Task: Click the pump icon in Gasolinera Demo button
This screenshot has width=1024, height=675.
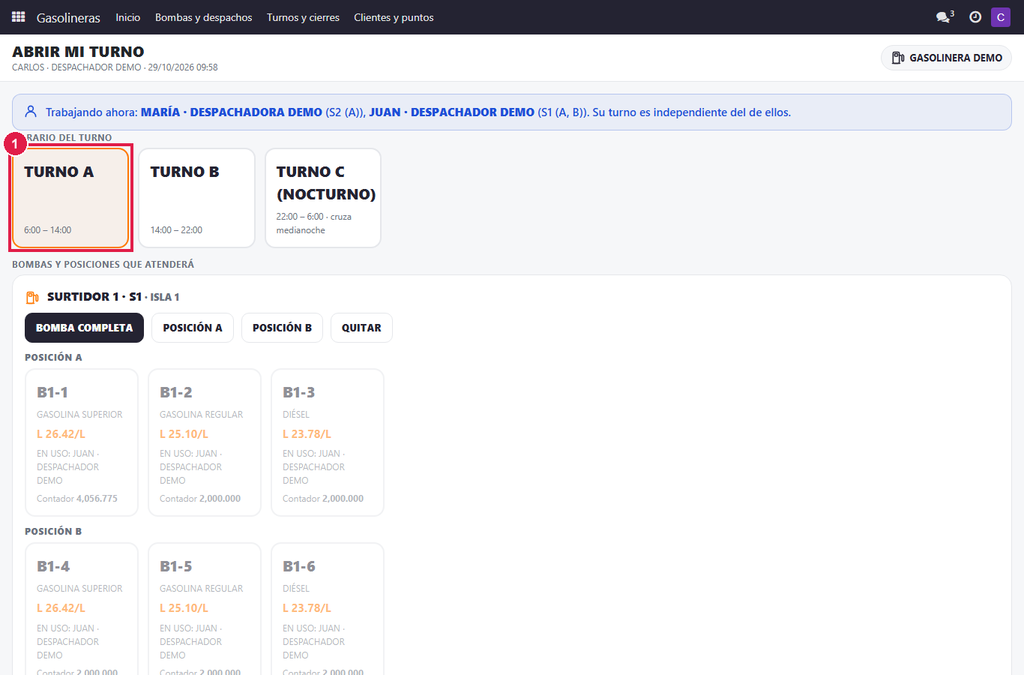Action: 898,58
